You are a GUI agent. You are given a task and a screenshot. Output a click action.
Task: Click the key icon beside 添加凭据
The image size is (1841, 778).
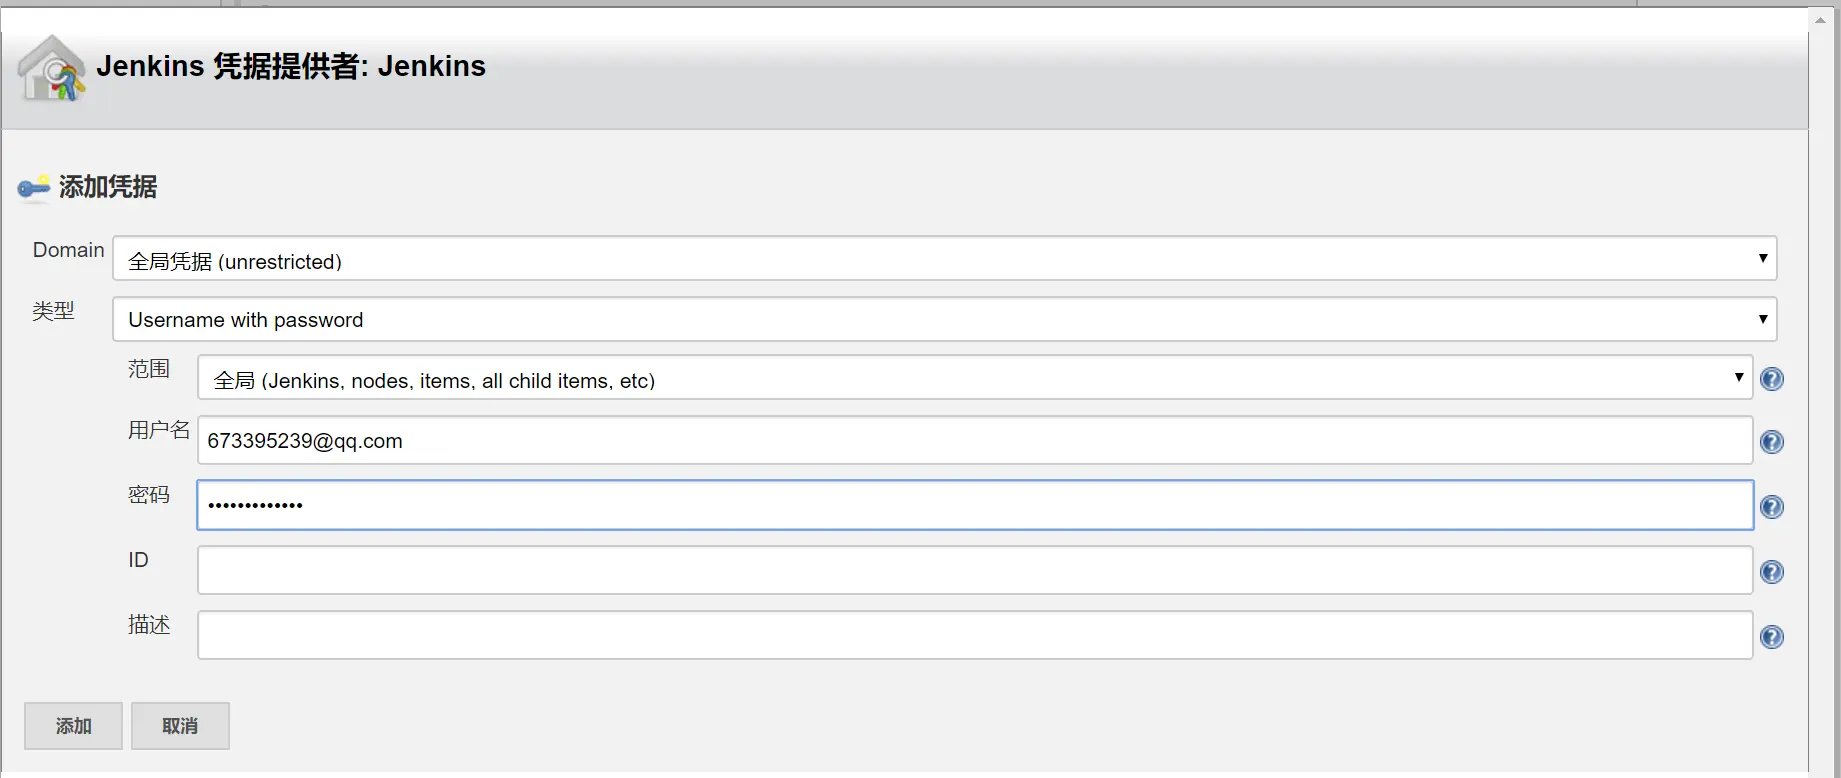34,187
